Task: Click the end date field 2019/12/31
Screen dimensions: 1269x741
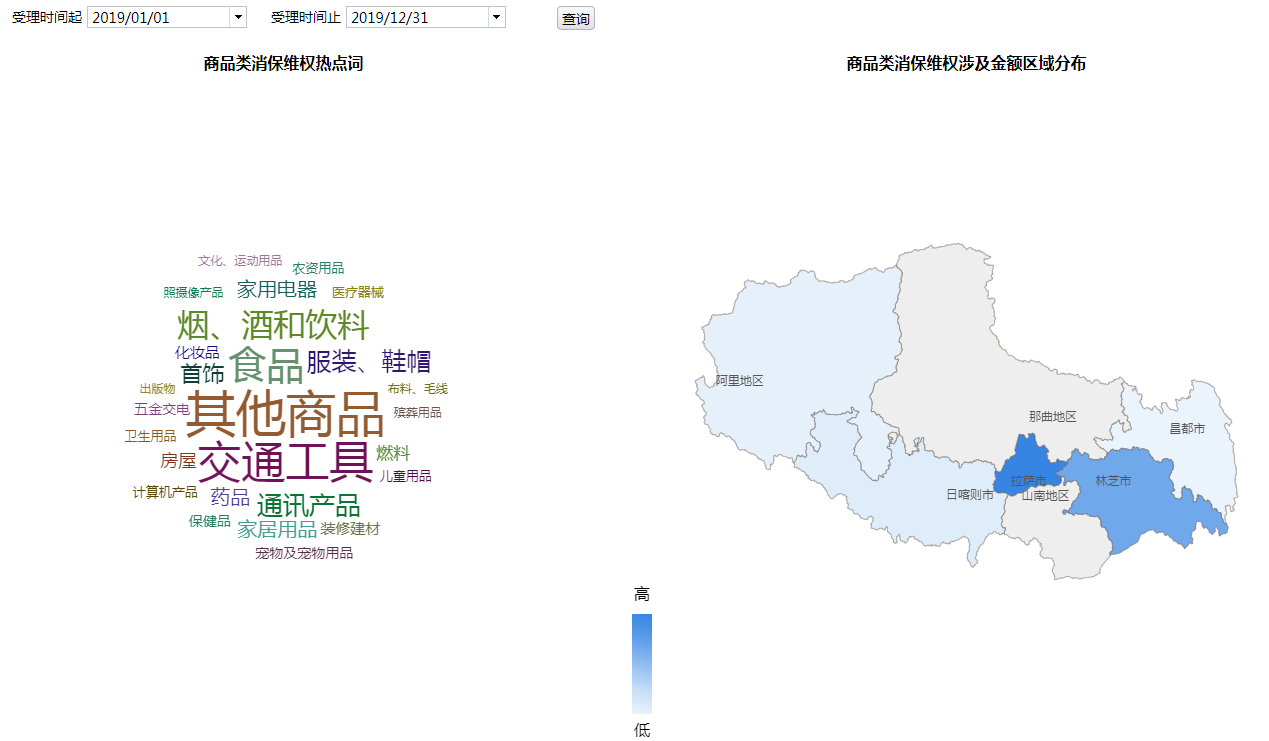Action: coord(417,18)
